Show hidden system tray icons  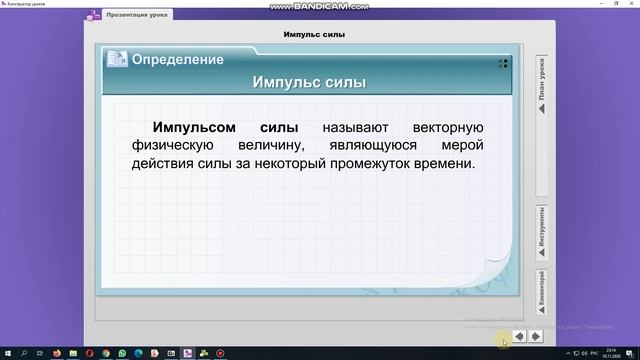pos(568,353)
